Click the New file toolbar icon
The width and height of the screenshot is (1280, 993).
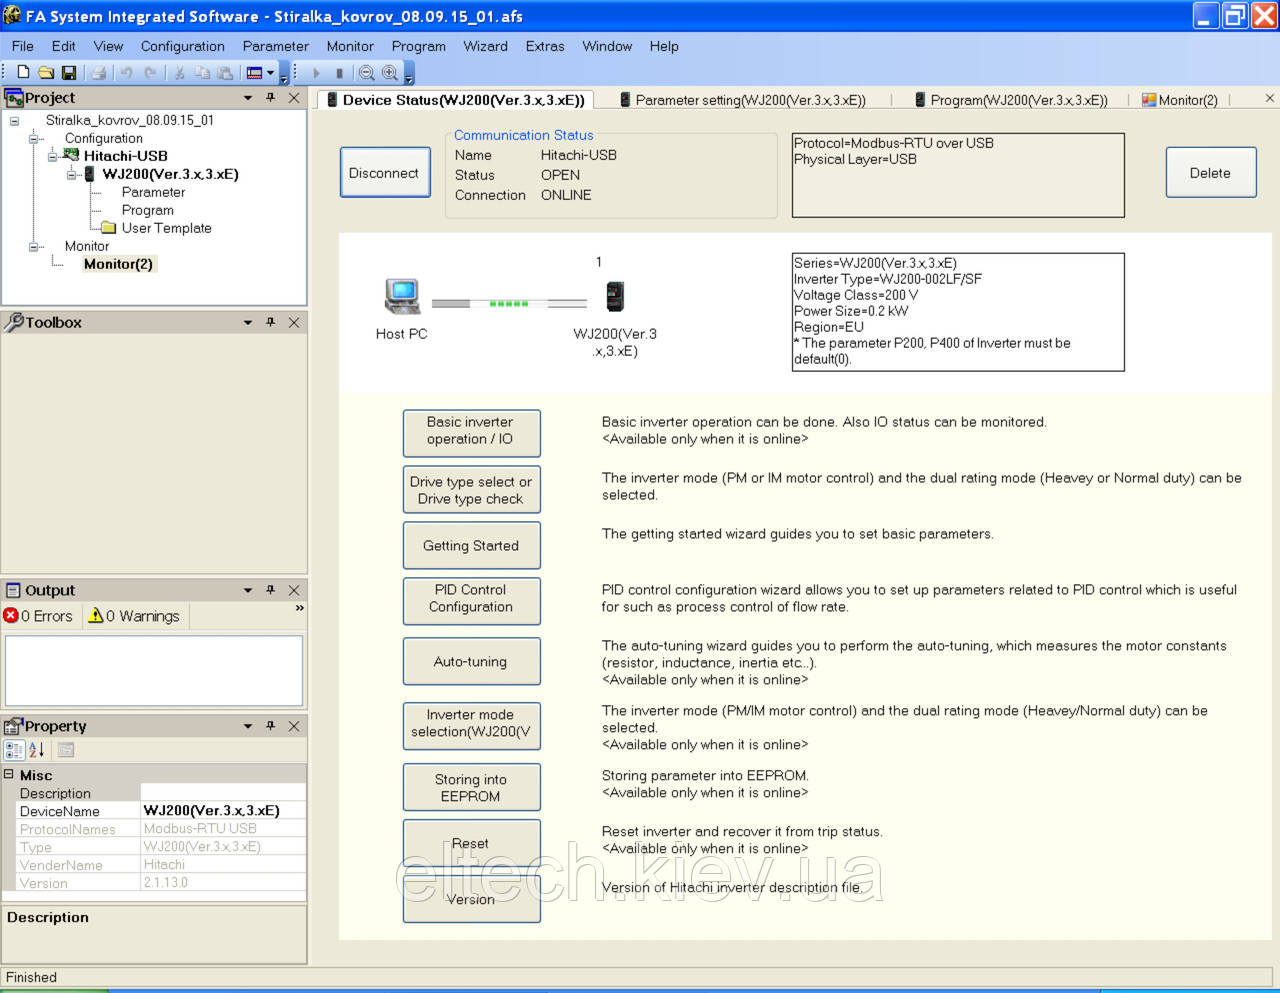23,72
